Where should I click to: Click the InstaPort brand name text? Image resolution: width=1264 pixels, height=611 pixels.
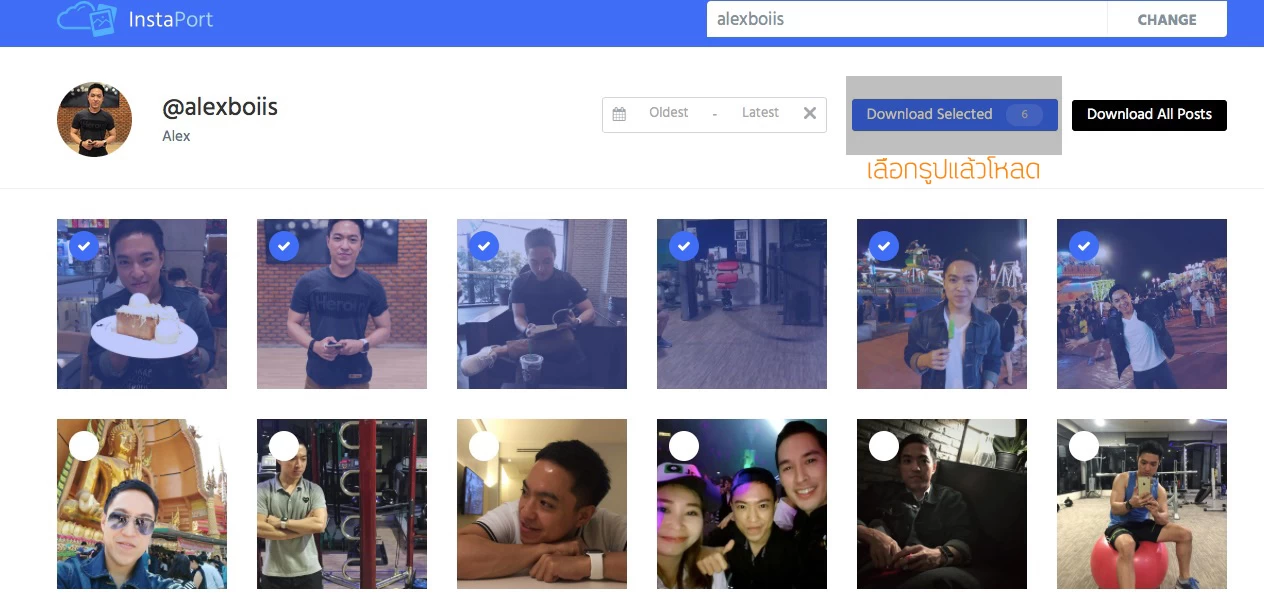[x=170, y=19]
